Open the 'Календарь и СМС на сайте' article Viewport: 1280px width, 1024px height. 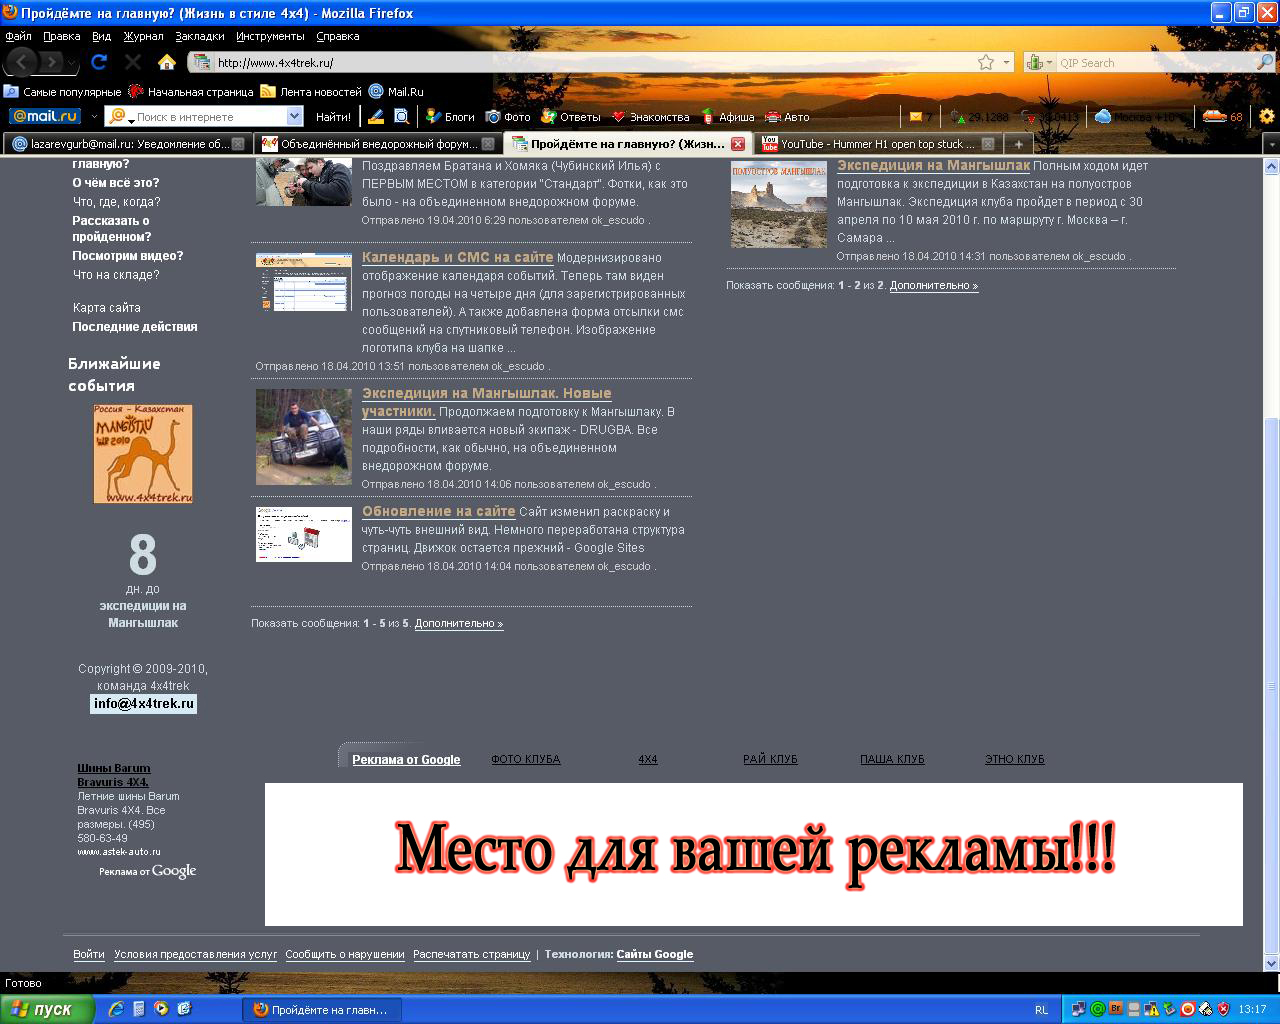click(457, 257)
